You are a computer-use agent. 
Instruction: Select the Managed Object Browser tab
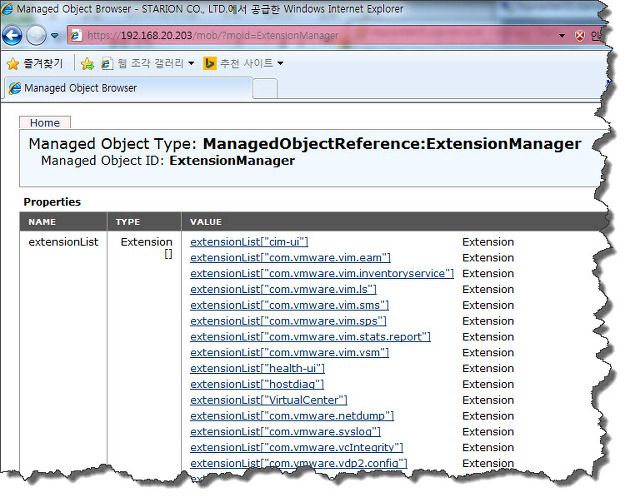(129, 88)
